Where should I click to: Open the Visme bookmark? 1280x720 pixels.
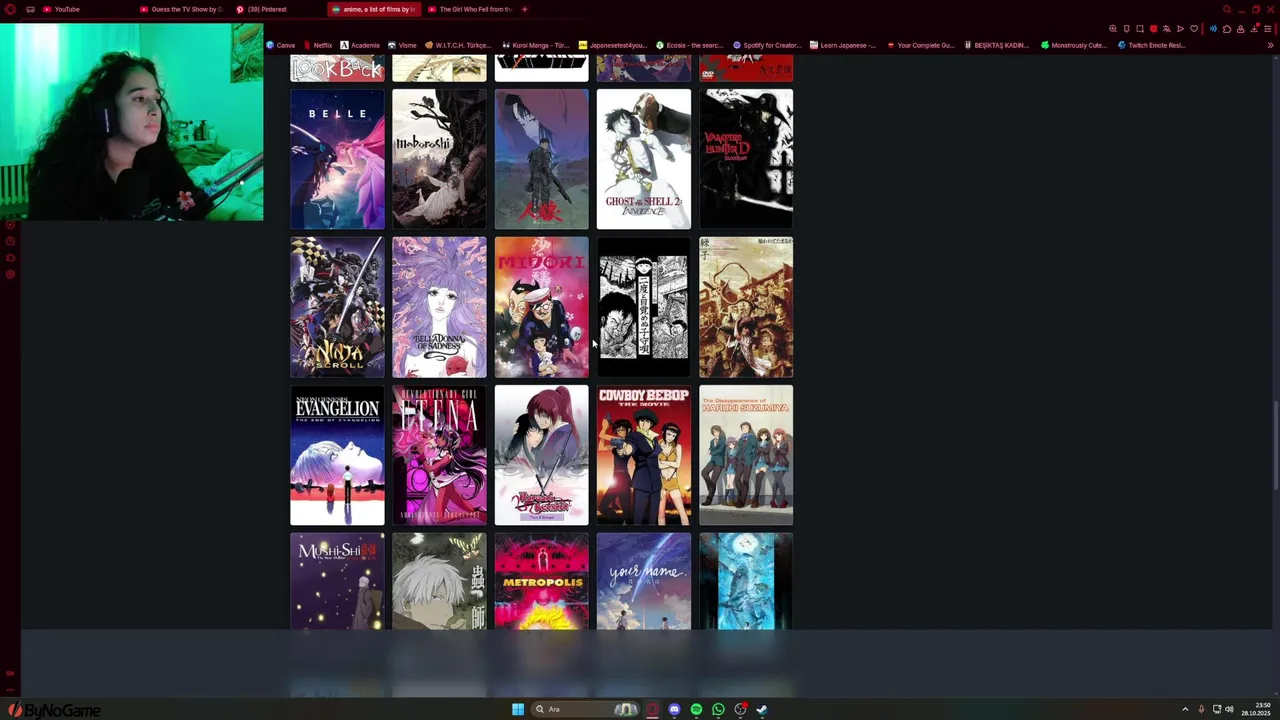point(402,45)
